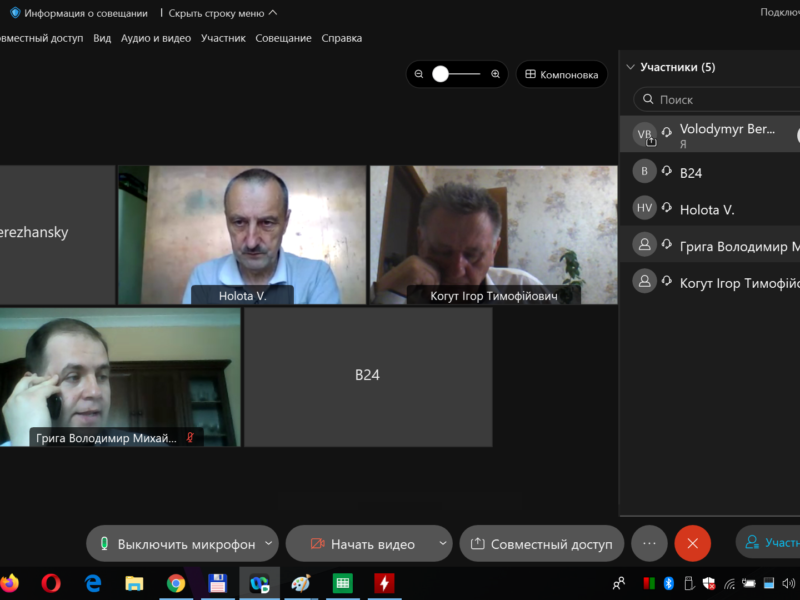Click the Компоновка layout button

click(x=561, y=74)
